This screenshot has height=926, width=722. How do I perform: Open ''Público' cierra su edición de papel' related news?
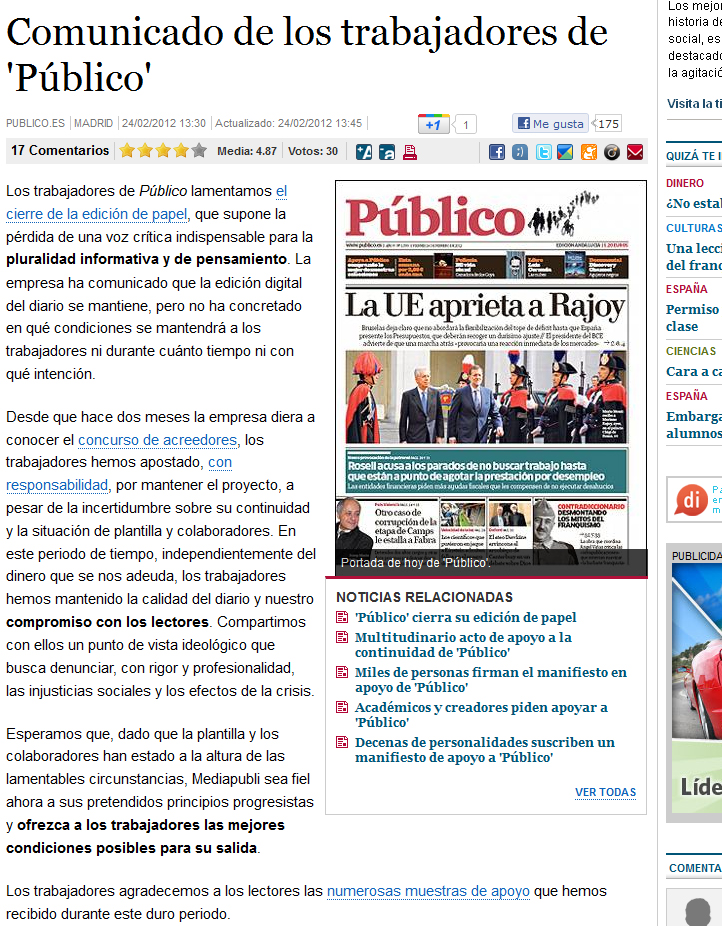click(465, 618)
